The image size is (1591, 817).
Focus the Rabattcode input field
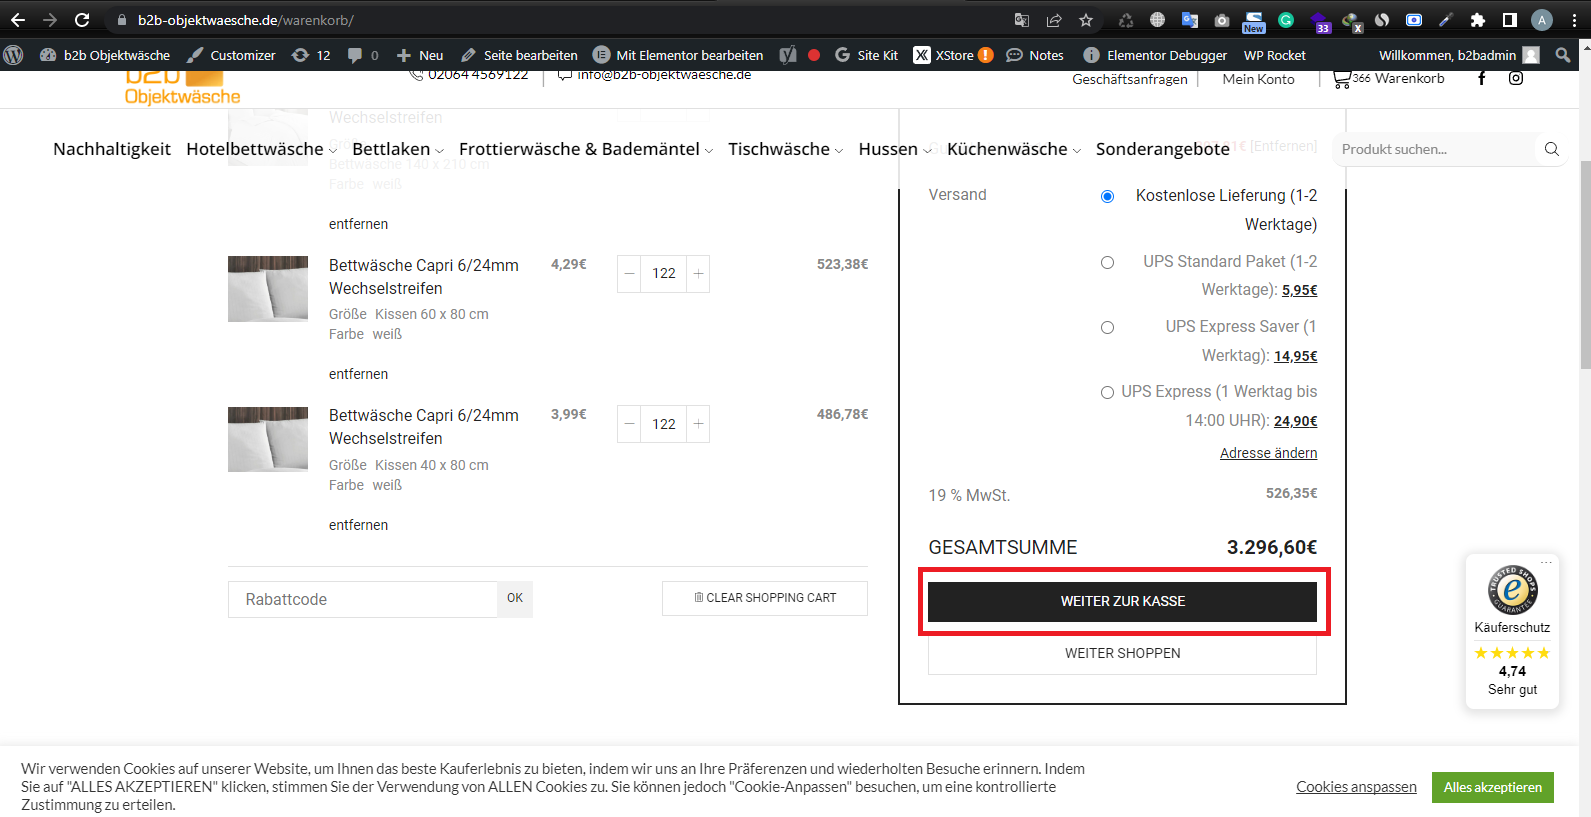(363, 599)
